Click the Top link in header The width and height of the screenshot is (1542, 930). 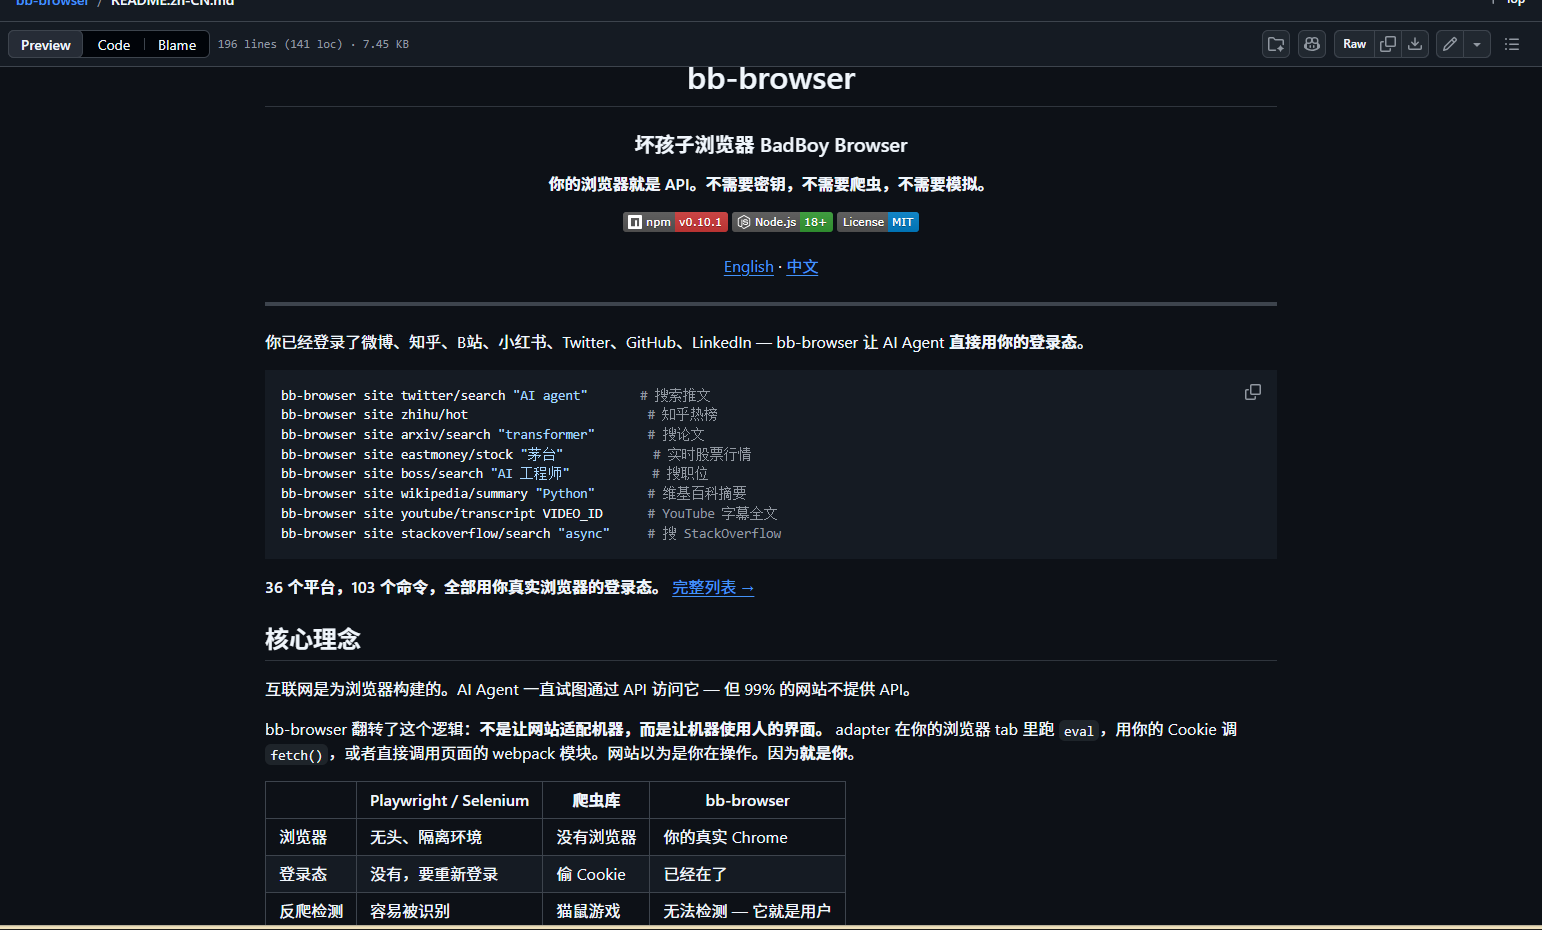click(1514, 3)
